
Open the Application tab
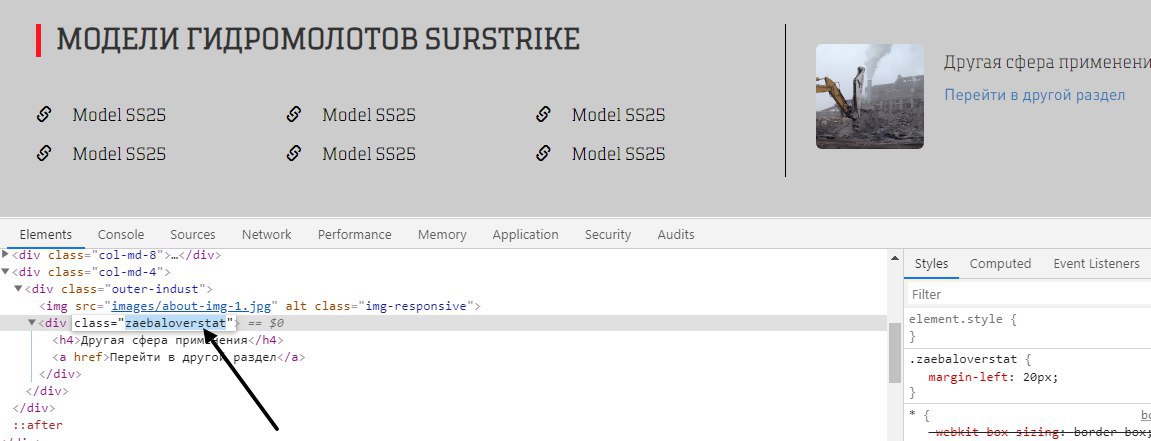(x=526, y=235)
